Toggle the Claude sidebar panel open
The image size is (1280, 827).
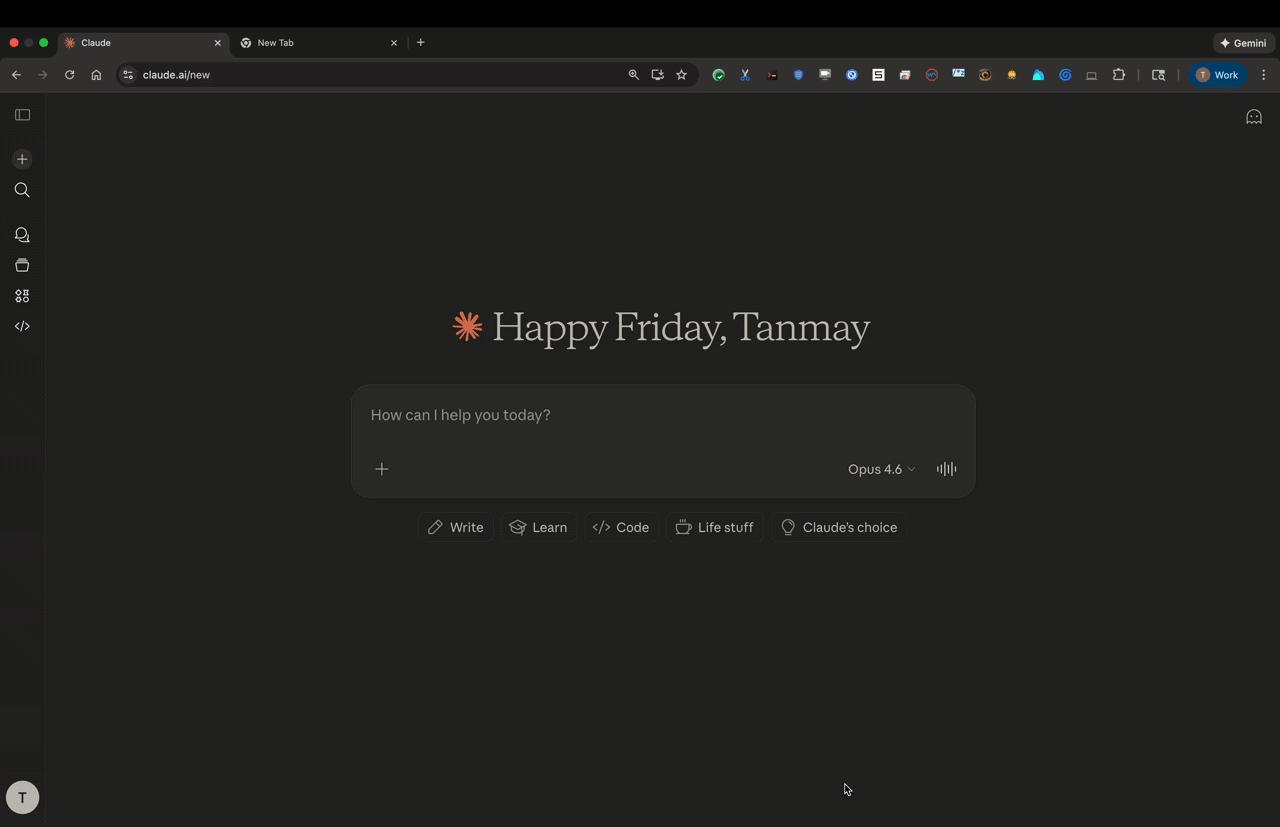point(22,115)
